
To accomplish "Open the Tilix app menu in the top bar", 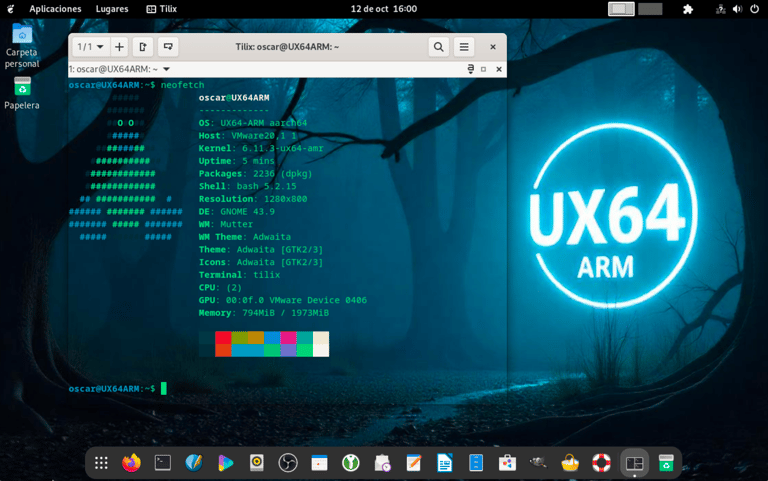I will 162,9.
